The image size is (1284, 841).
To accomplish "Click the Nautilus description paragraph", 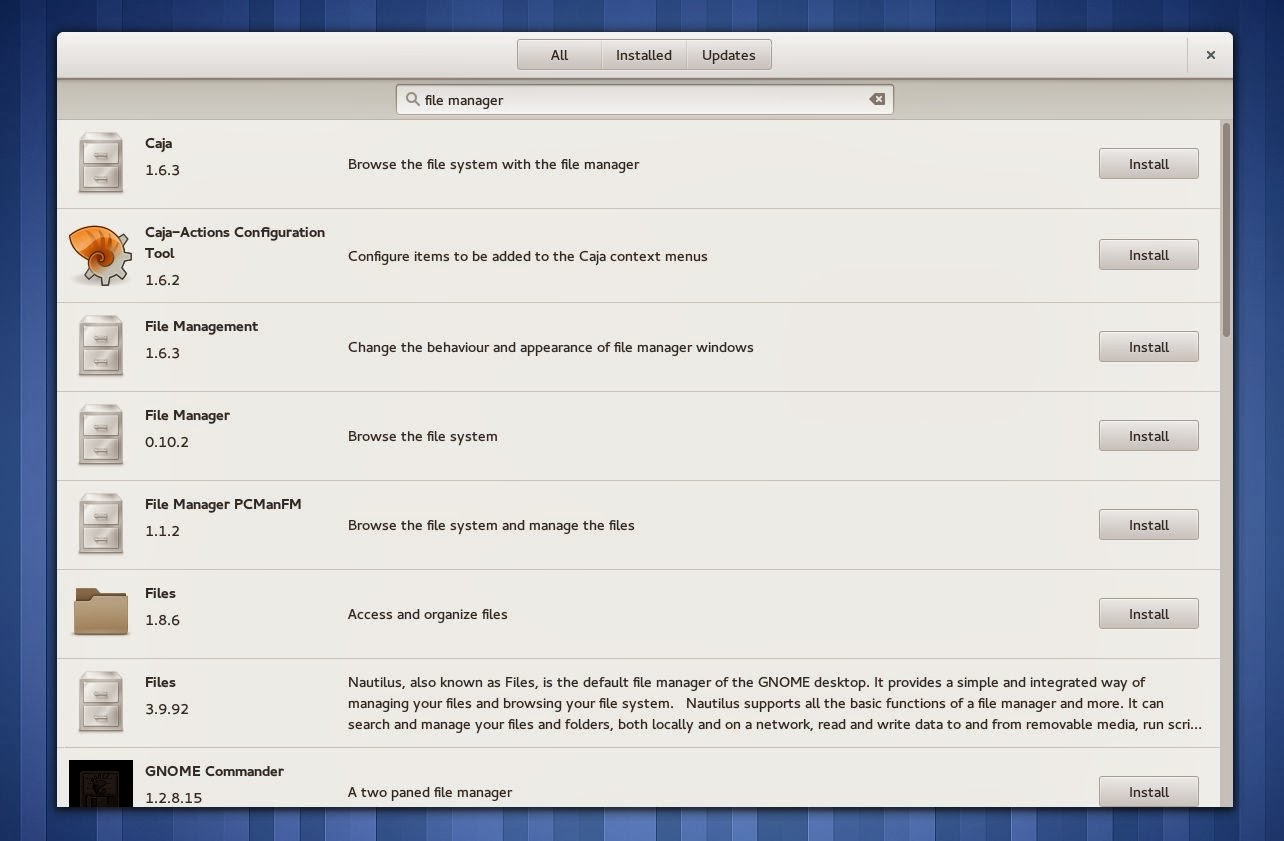I will tap(775, 703).
